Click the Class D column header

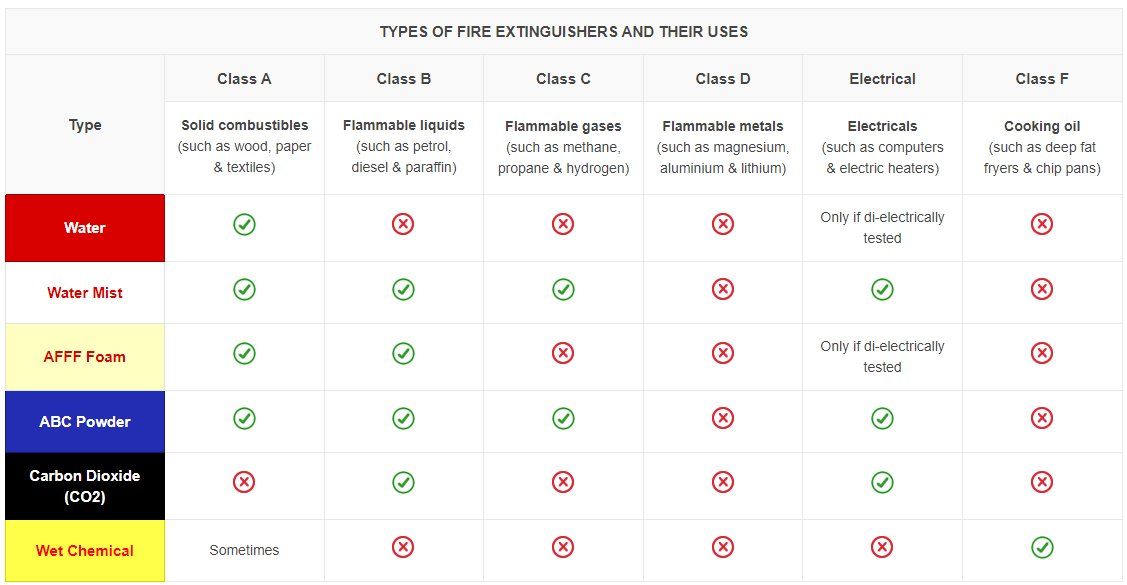(x=722, y=78)
